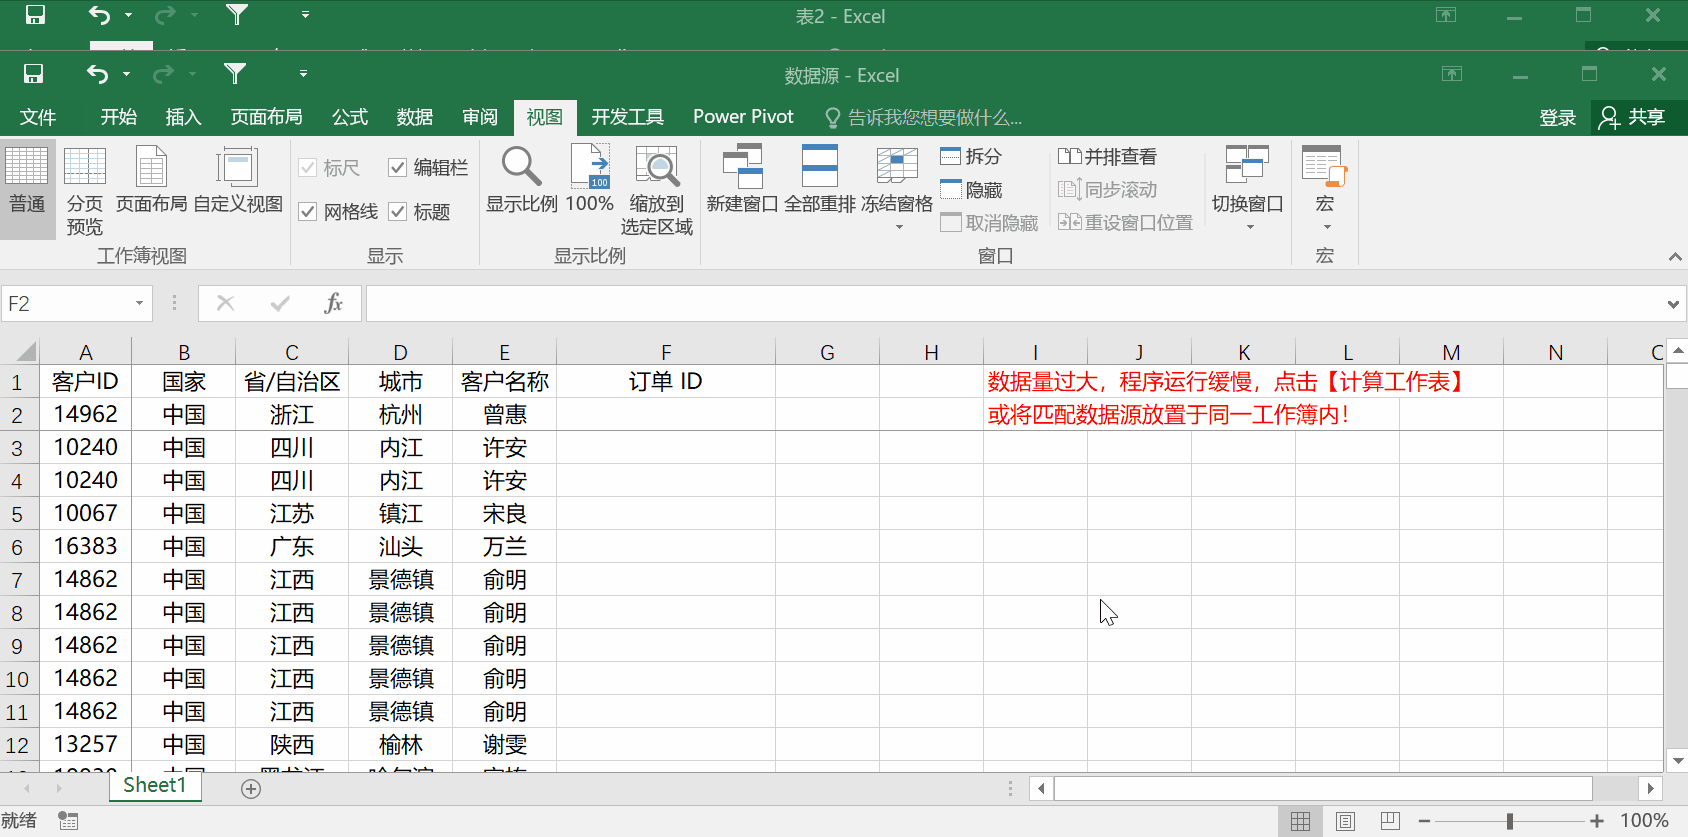This screenshot has height=837, width=1688.
Task: Set zoom to 100% via ribbon
Action: pos(590,181)
